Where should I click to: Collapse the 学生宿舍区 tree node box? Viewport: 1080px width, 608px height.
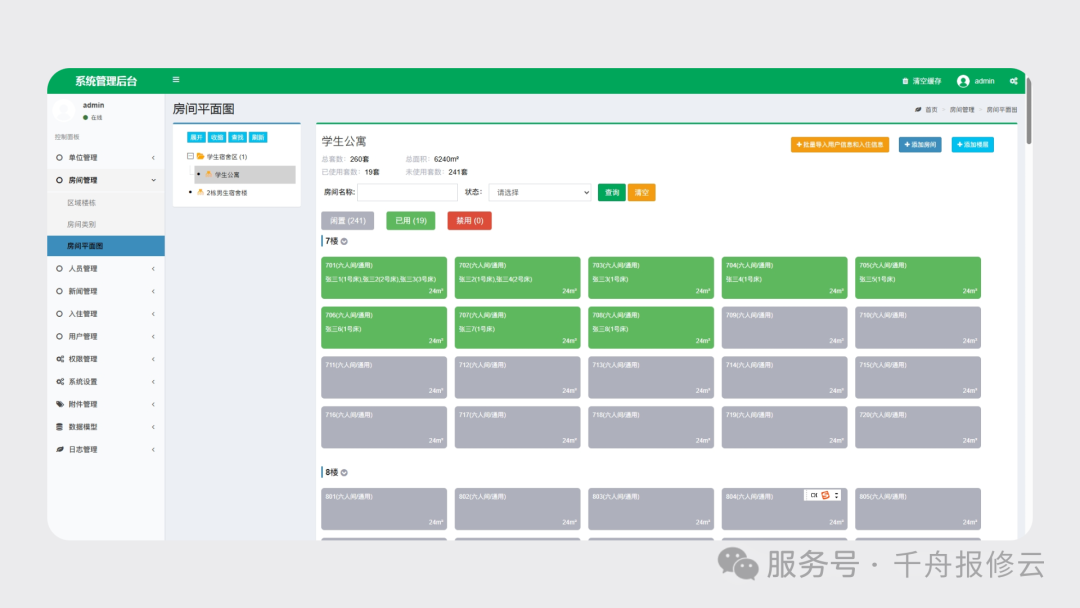point(190,157)
